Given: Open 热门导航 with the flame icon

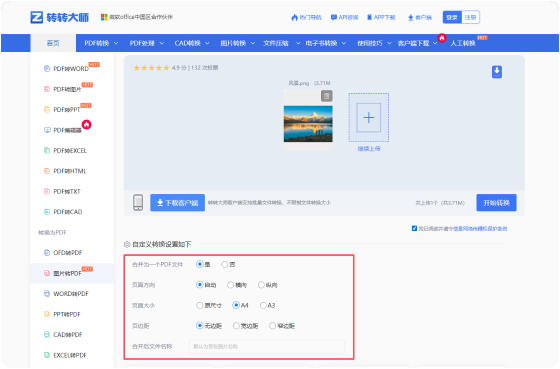Looking at the screenshot, I should tap(306, 17).
